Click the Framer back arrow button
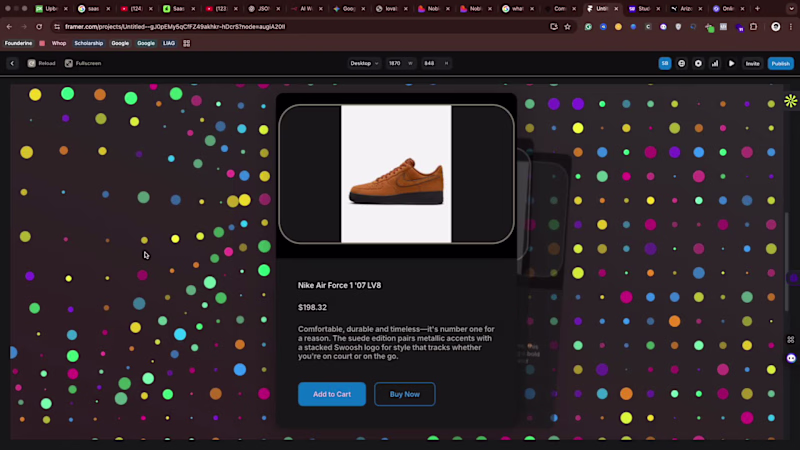Viewport: 800px width, 450px height. pyautogui.click(x=12, y=63)
